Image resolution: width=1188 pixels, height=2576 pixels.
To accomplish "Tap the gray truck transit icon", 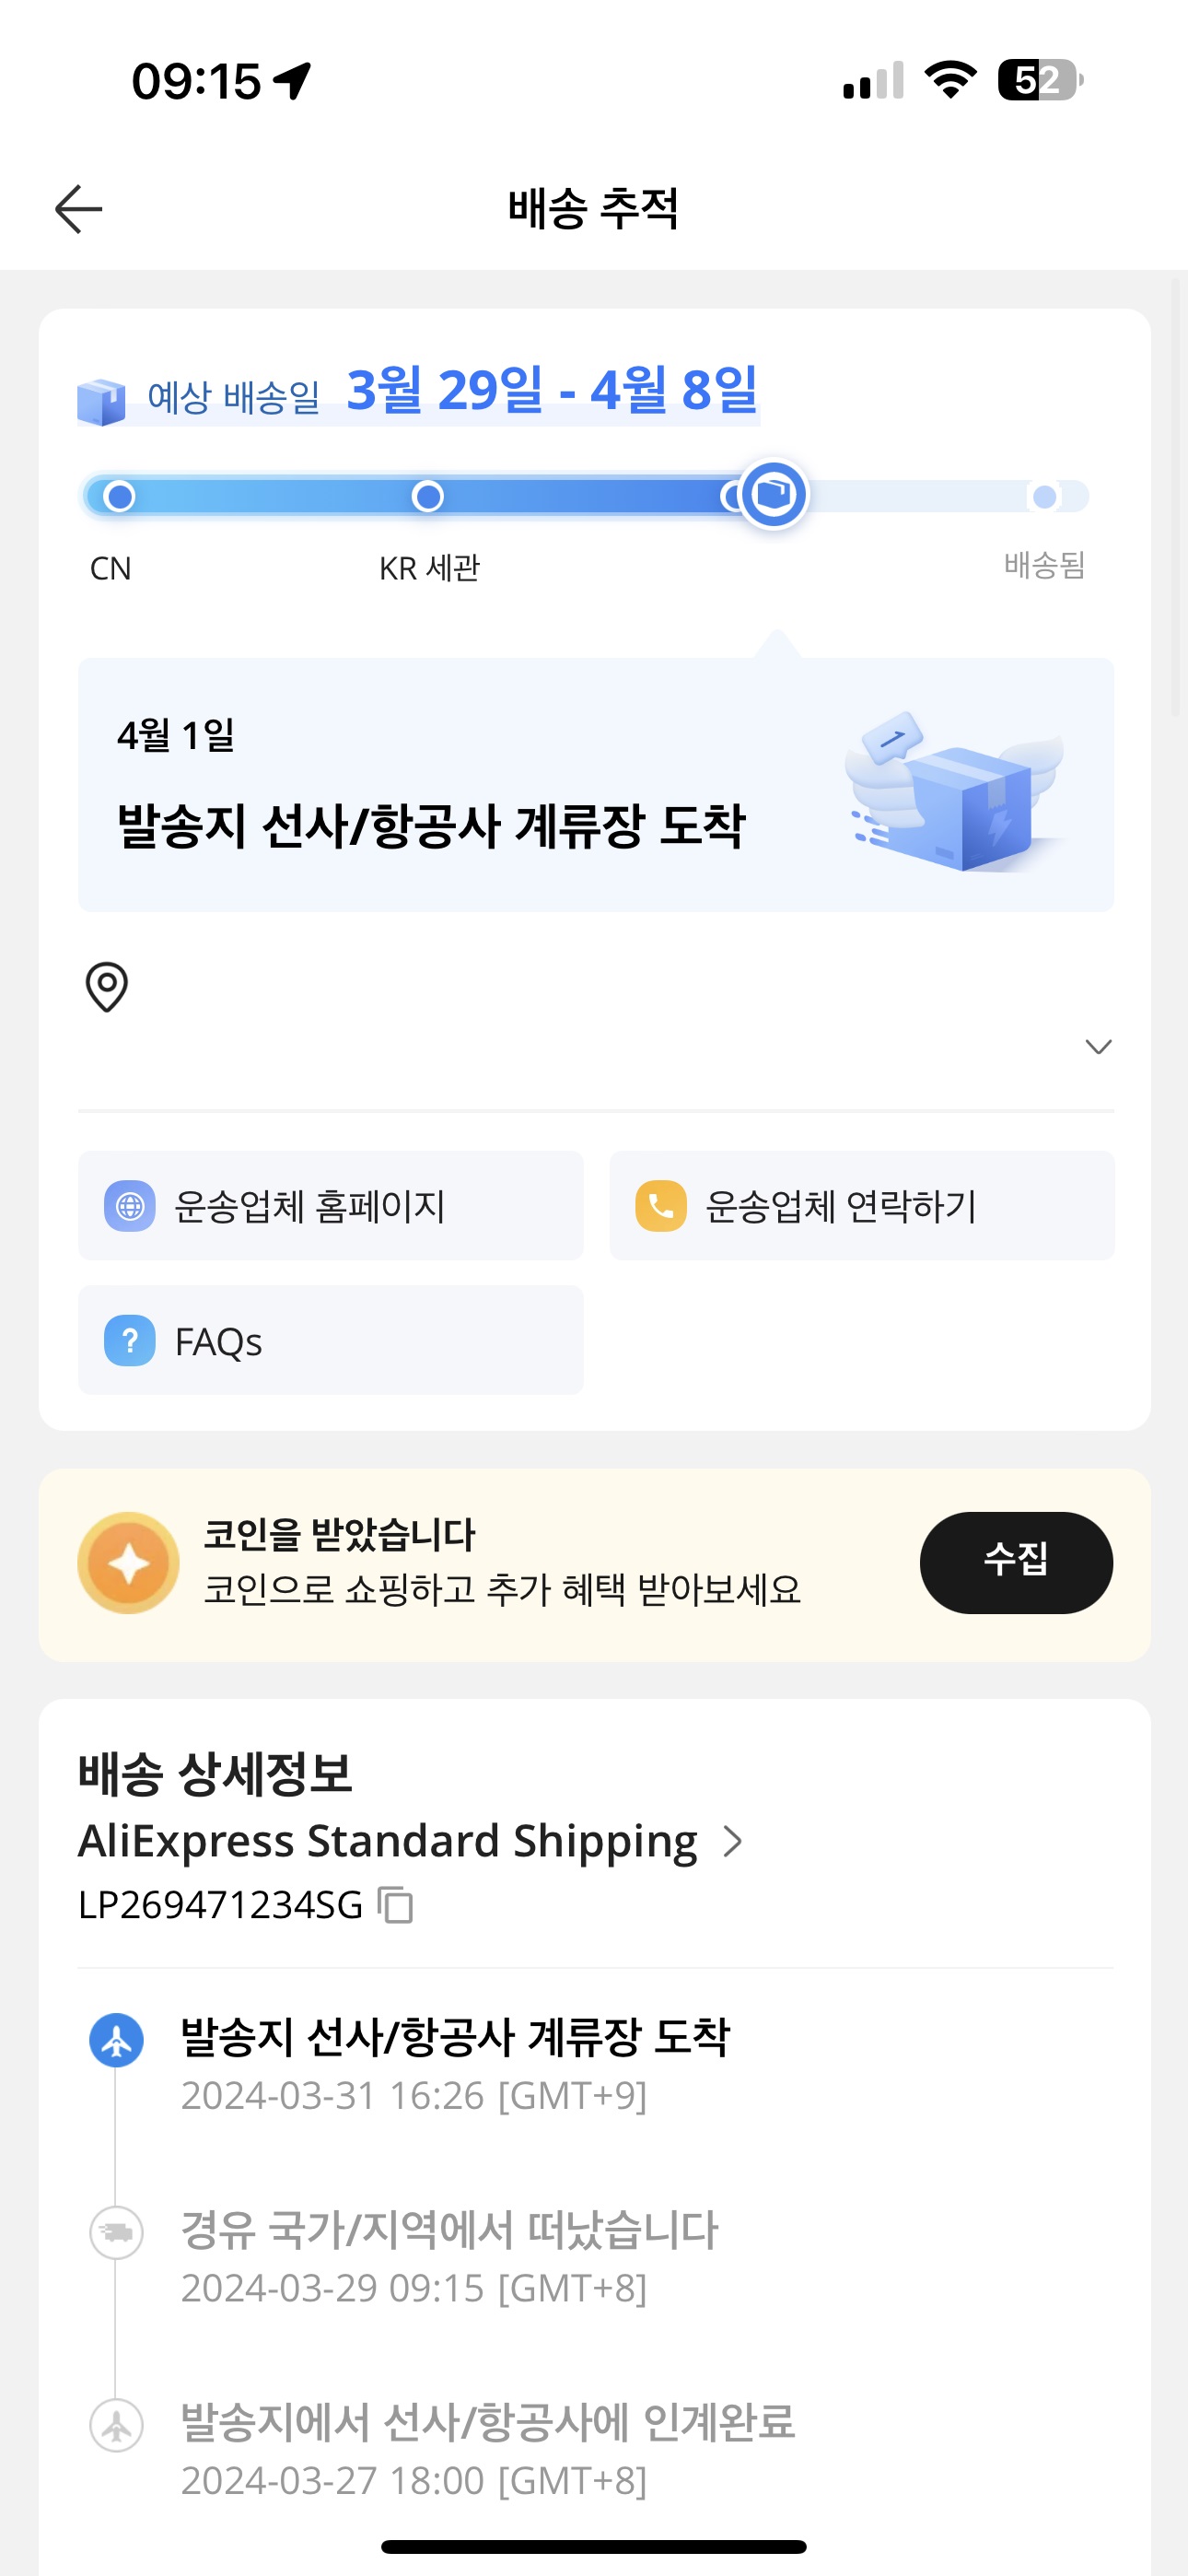I will coord(117,2232).
